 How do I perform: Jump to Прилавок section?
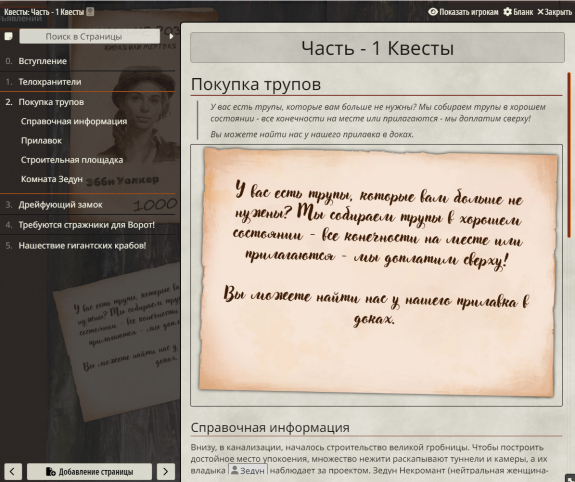point(41,140)
